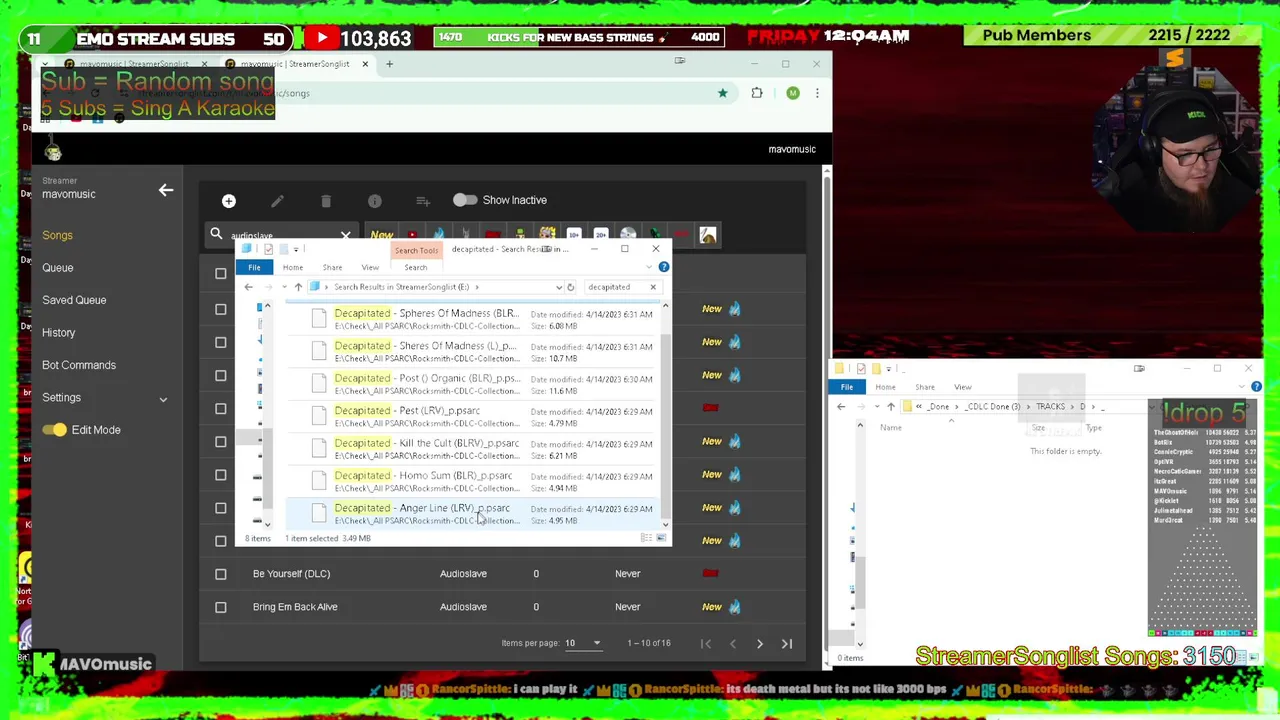
Task: Click refresh icon next to address bar
Action: (x=570, y=287)
